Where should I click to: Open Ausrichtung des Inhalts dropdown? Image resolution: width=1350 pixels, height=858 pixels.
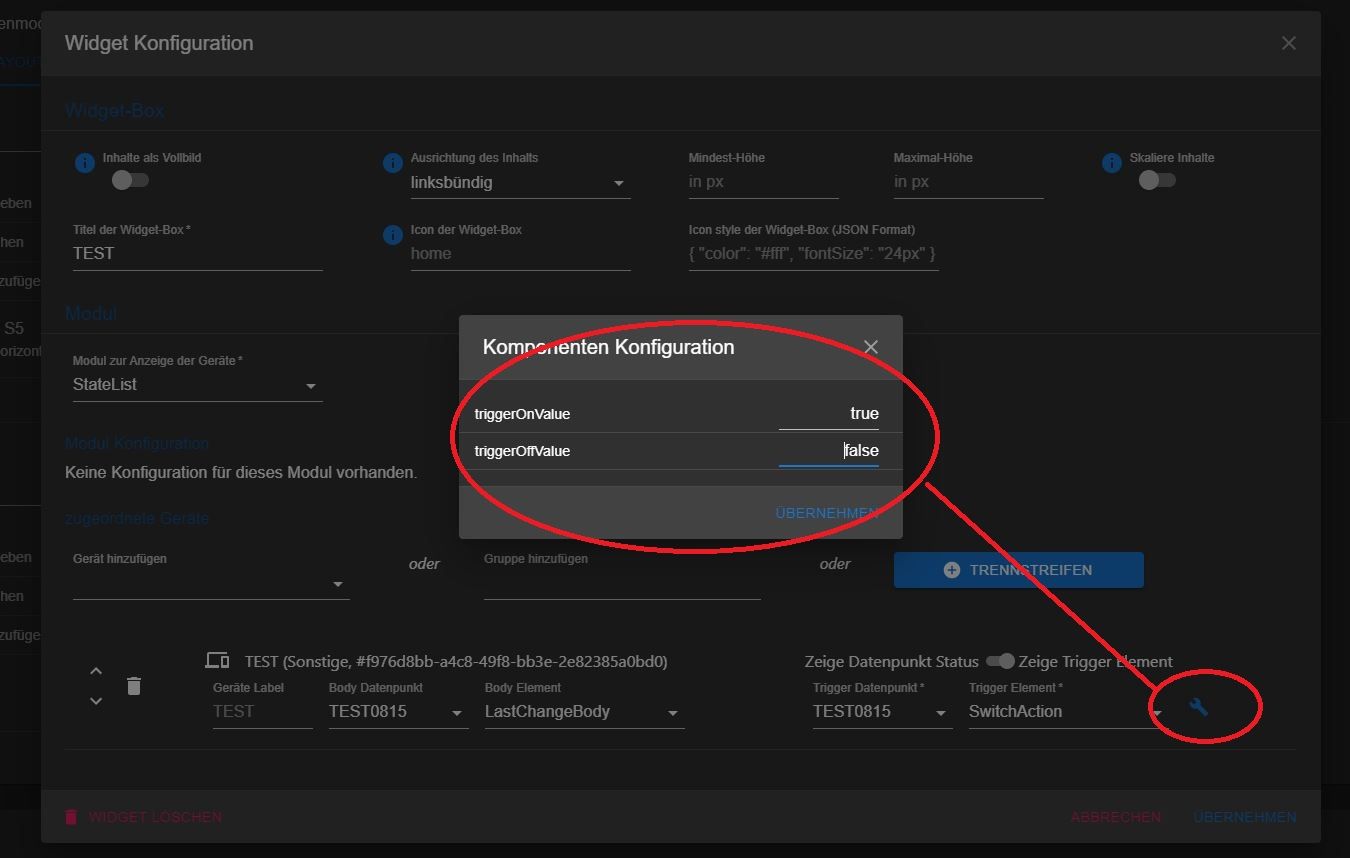pyautogui.click(x=520, y=183)
